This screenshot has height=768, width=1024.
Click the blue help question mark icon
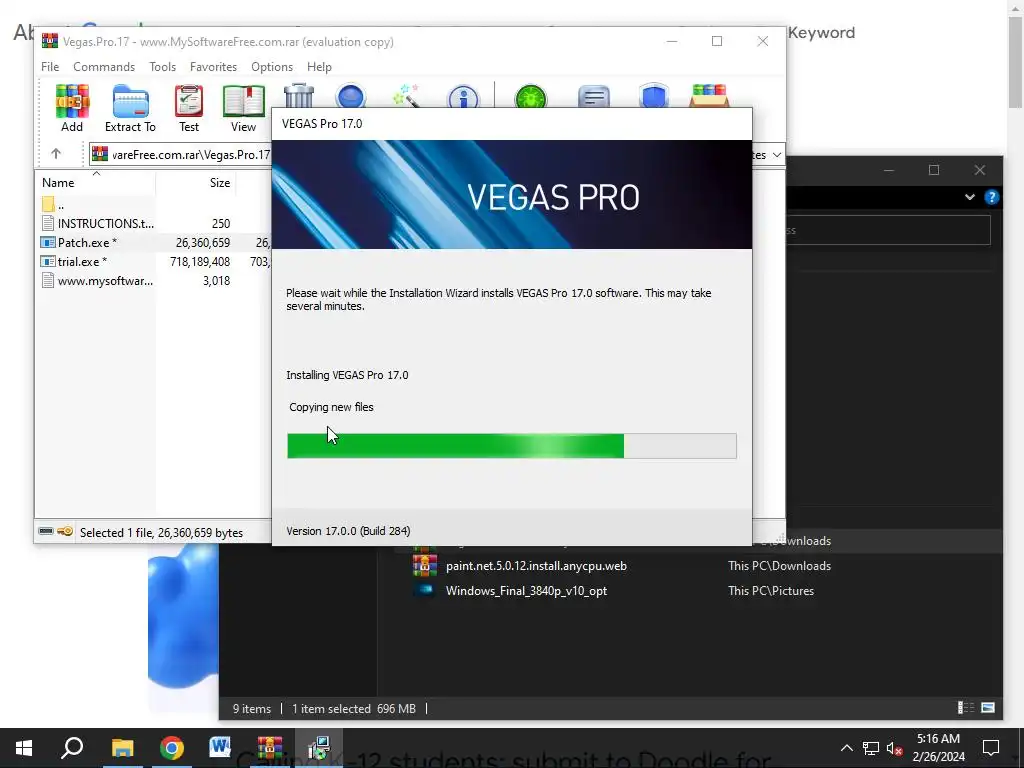click(991, 197)
